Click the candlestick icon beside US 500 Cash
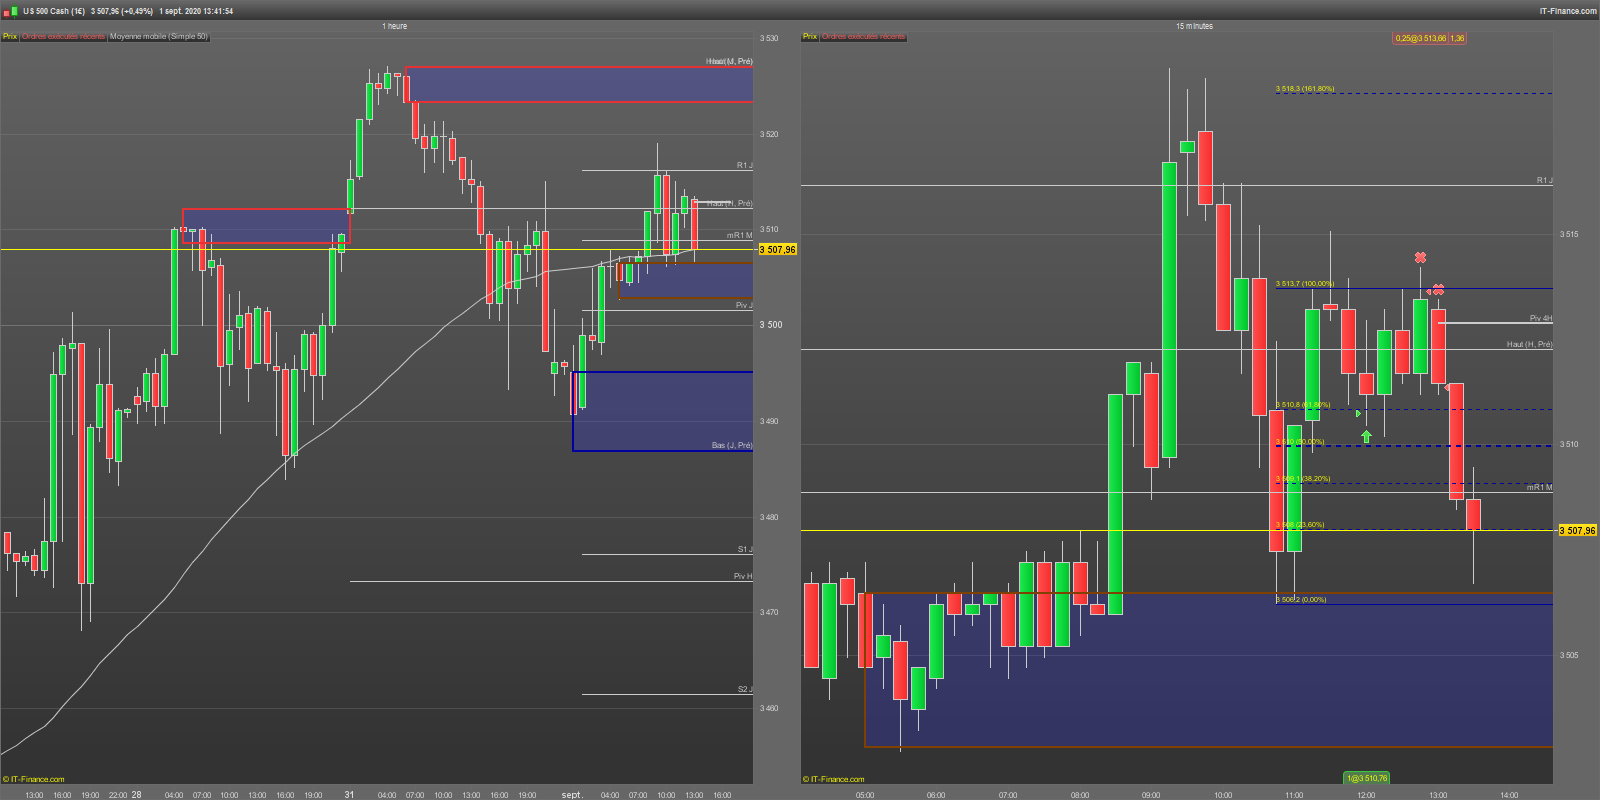Image resolution: width=1600 pixels, height=800 pixels. [12, 11]
